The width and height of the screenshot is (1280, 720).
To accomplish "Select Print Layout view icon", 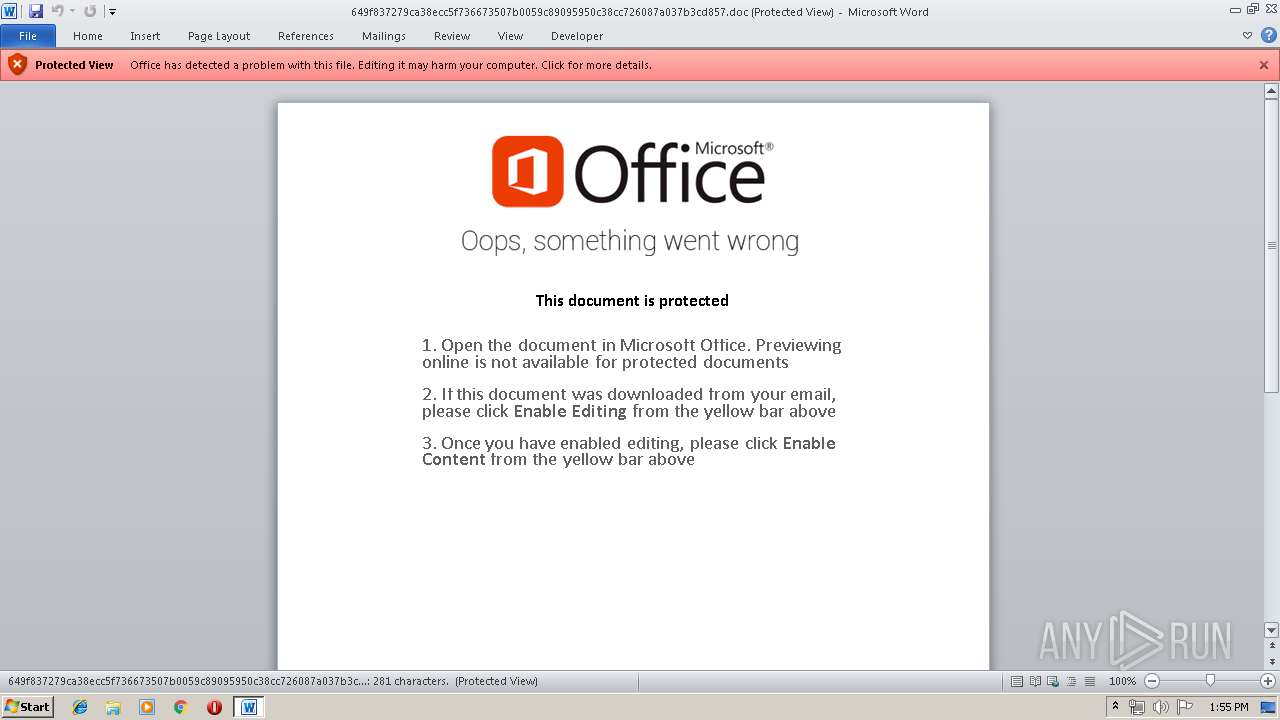I will [1017, 681].
